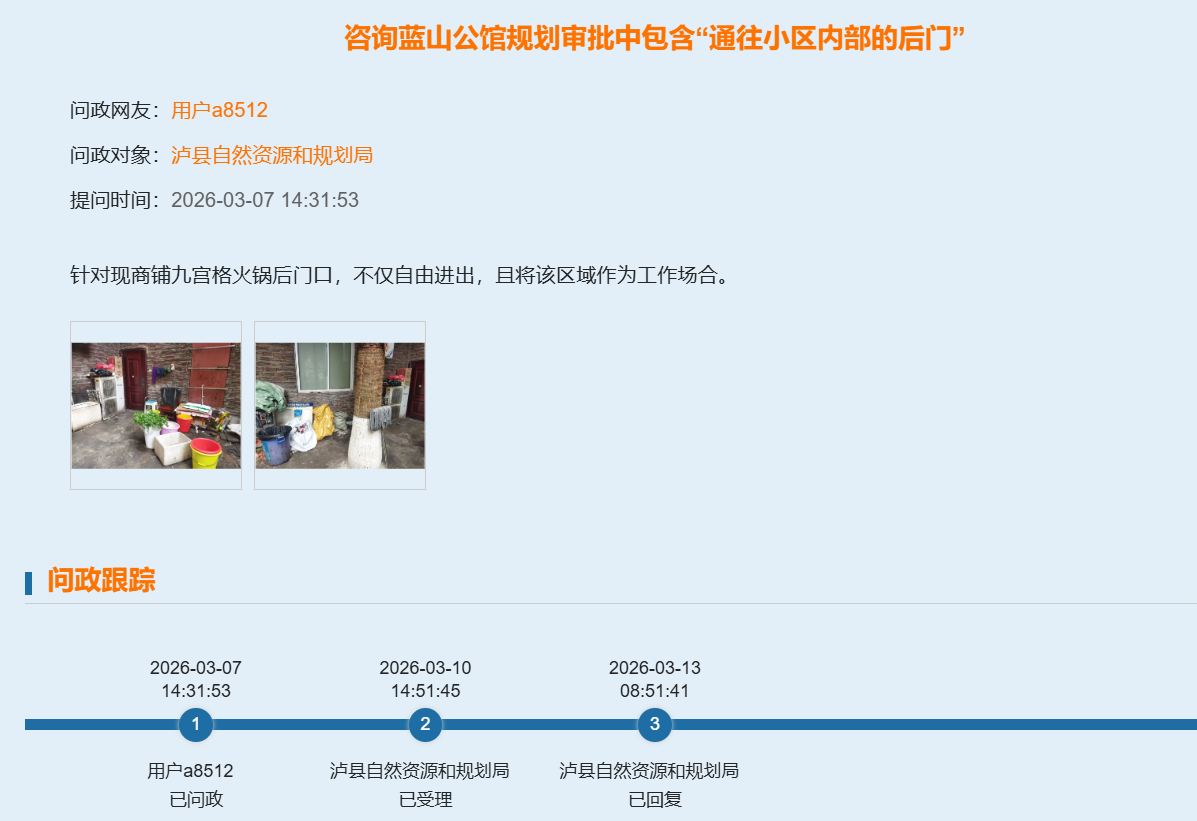Click the 提问时间 value 2026-03-07 14:31:53
The image size is (1197, 821).
(x=264, y=200)
